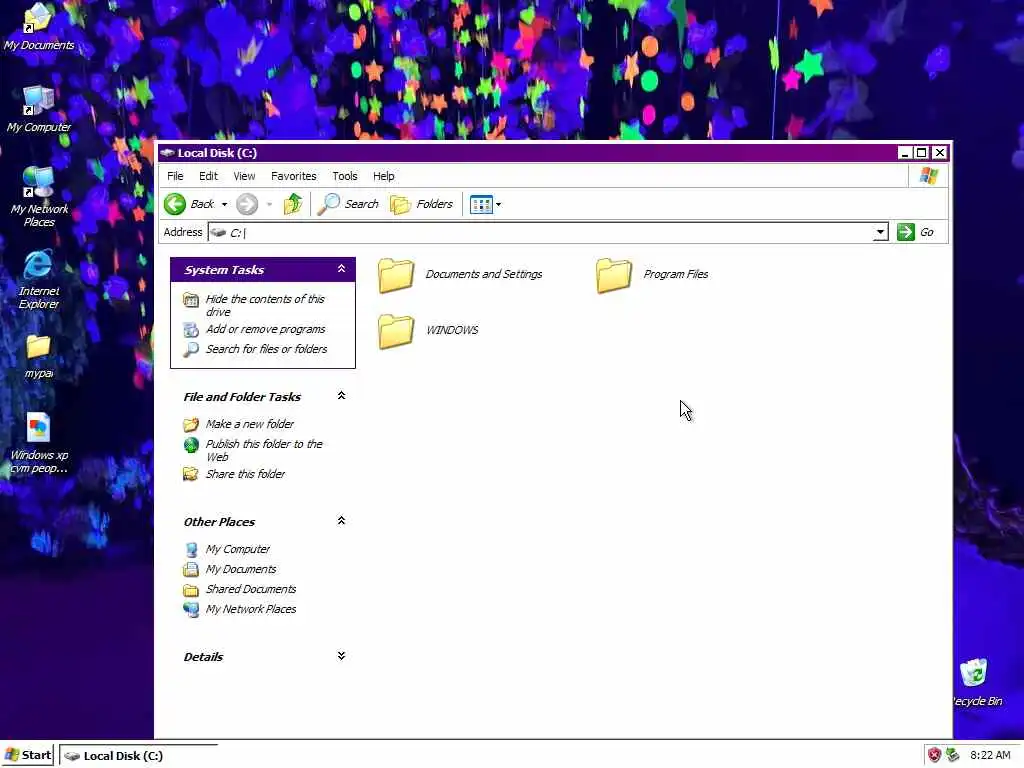The height and width of the screenshot is (768, 1024).
Task: Open the Search pane from toolbar
Action: [x=348, y=204]
